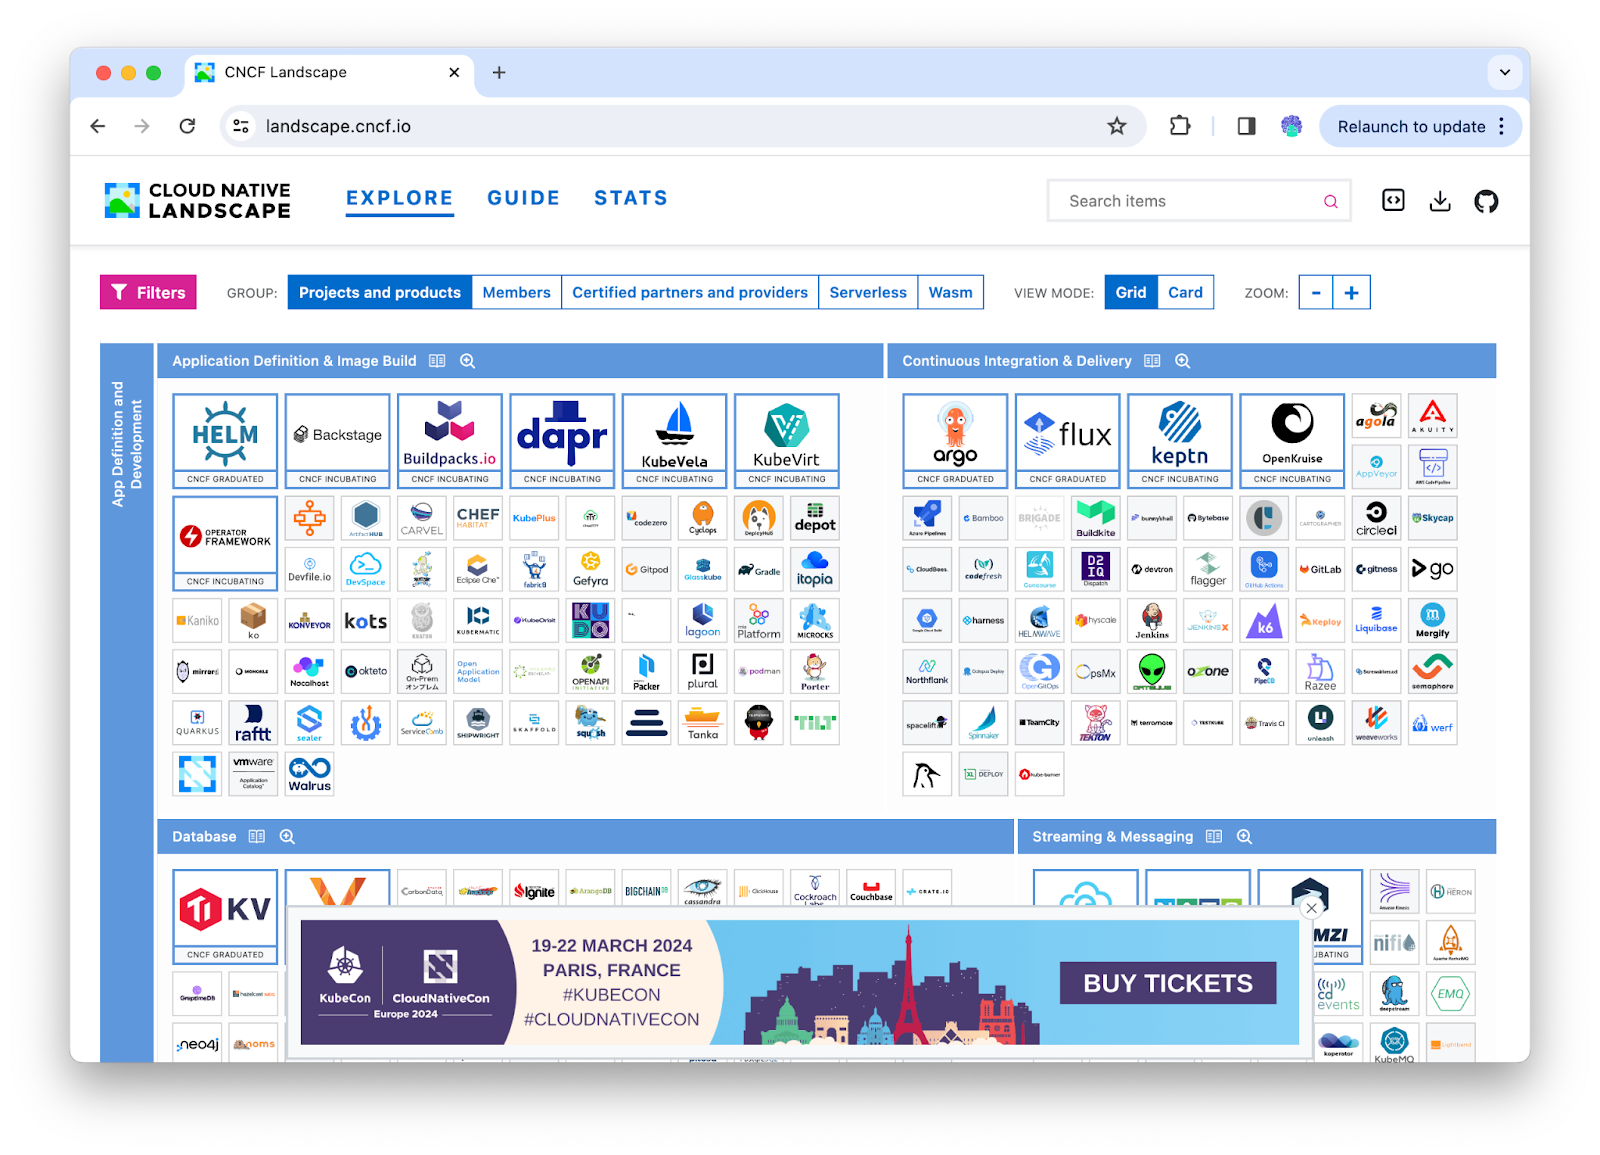Select the Buildpacks.io project tile
This screenshot has width=1600, height=1155.
450,440
